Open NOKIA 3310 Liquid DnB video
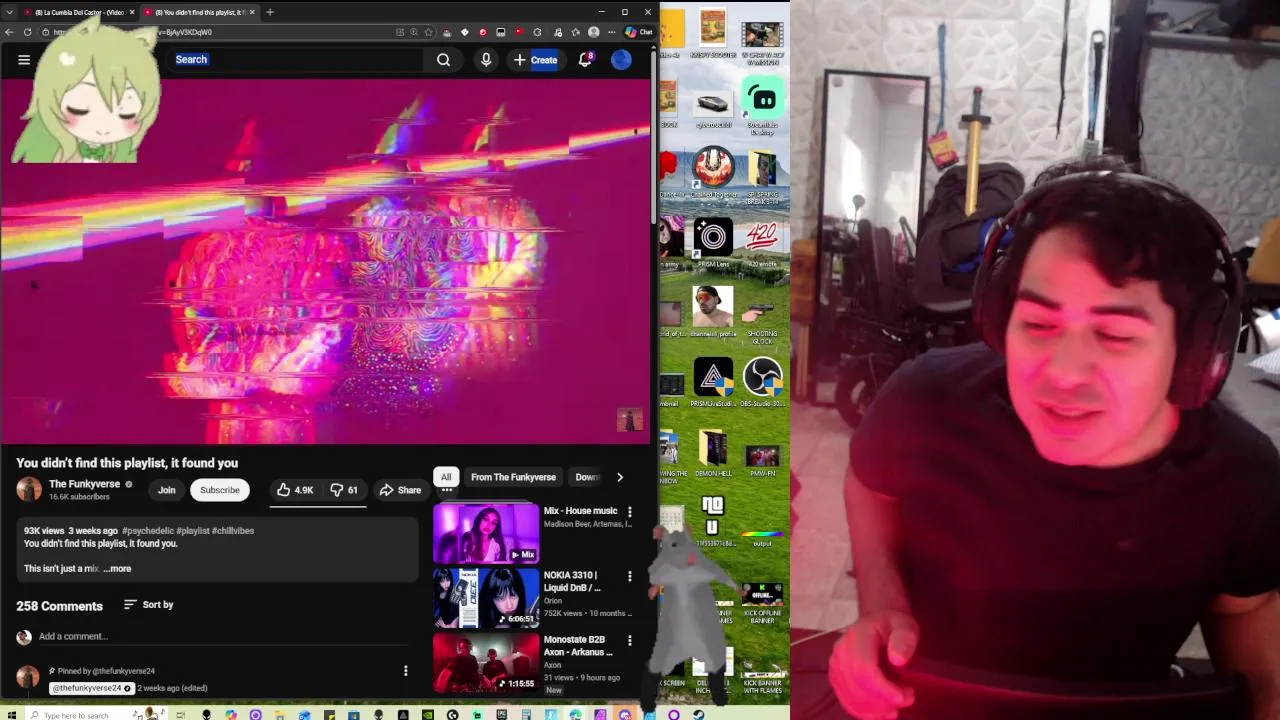 (486, 597)
